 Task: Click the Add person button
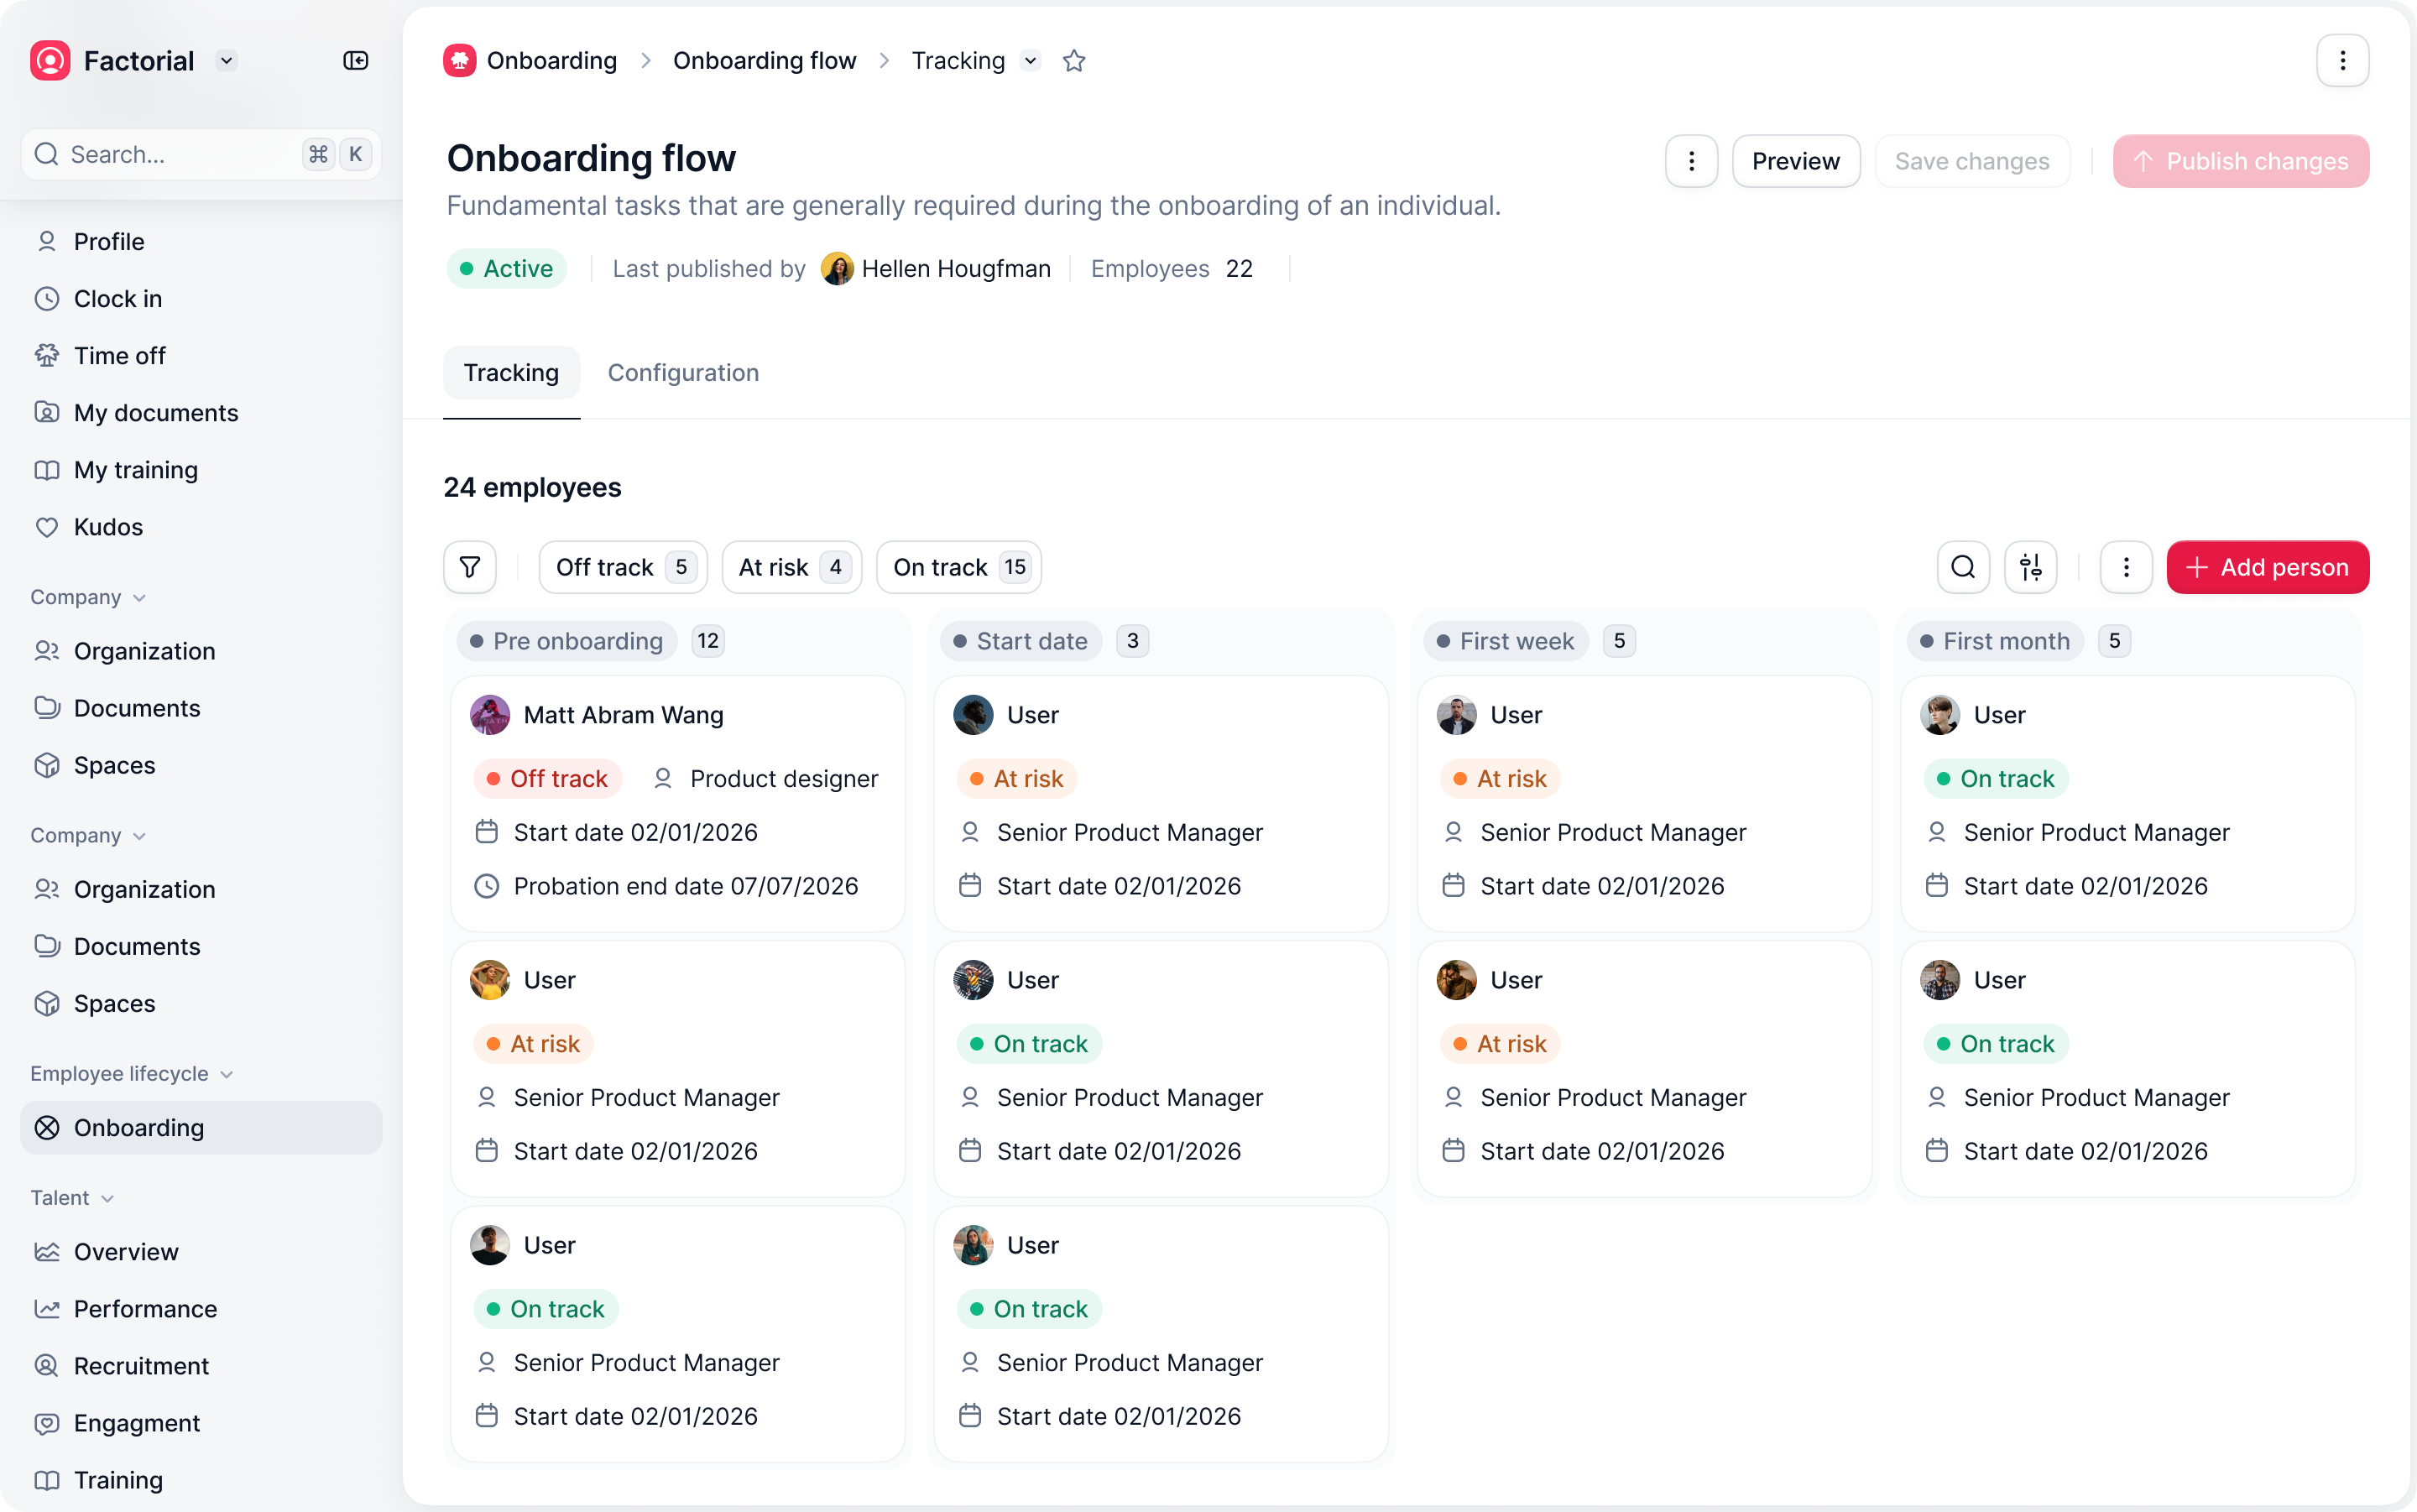click(2267, 567)
